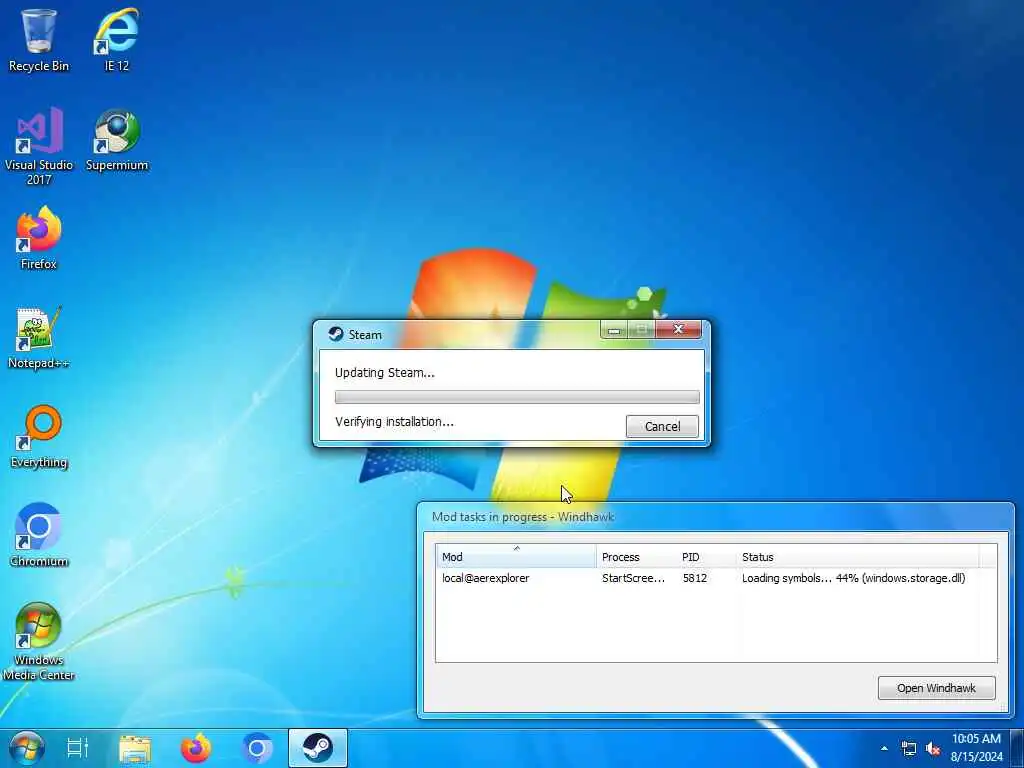This screenshot has height=768, width=1024.
Task: Click the Steam logo in title bar
Action: click(336, 334)
